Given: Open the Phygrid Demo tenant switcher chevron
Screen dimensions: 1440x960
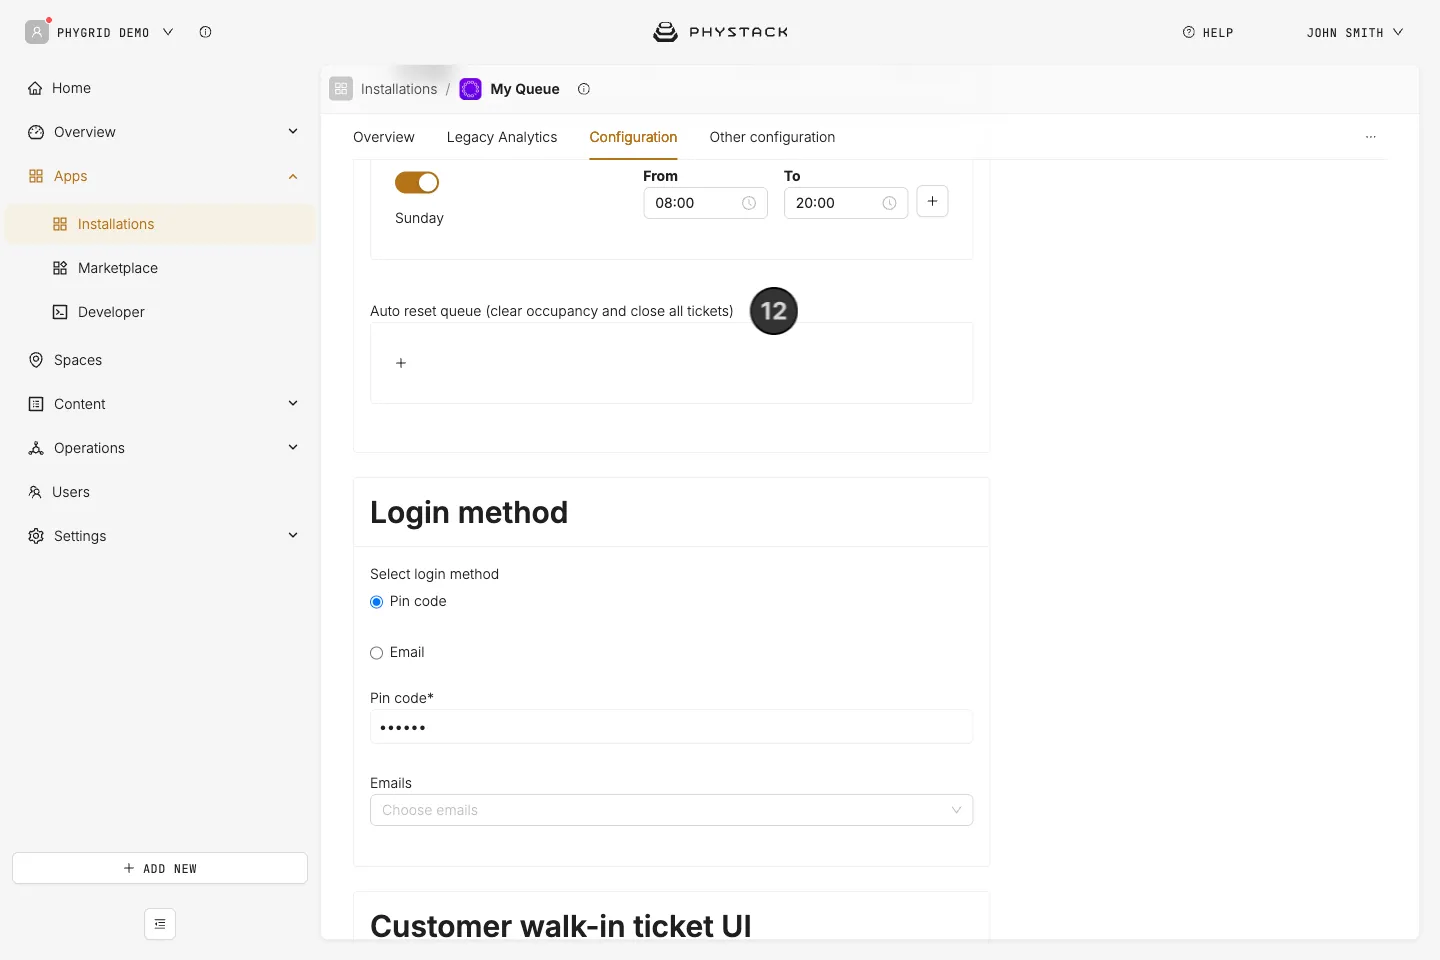Looking at the screenshot, I should tap(168, 32).
